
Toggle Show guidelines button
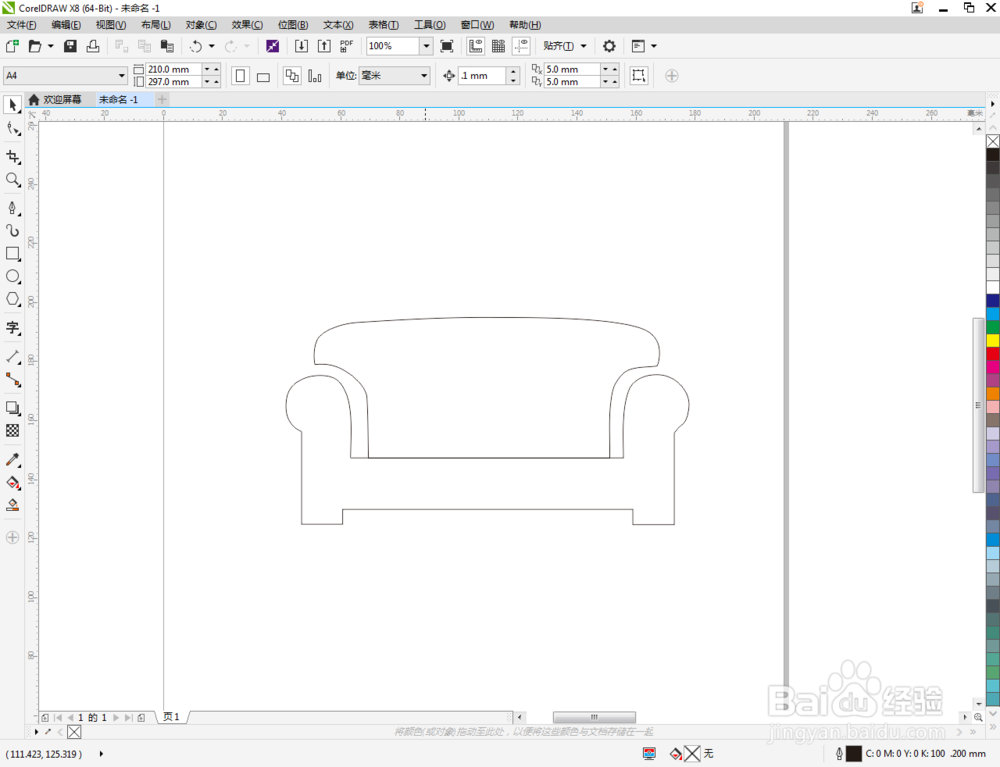[x=522, y=46]
